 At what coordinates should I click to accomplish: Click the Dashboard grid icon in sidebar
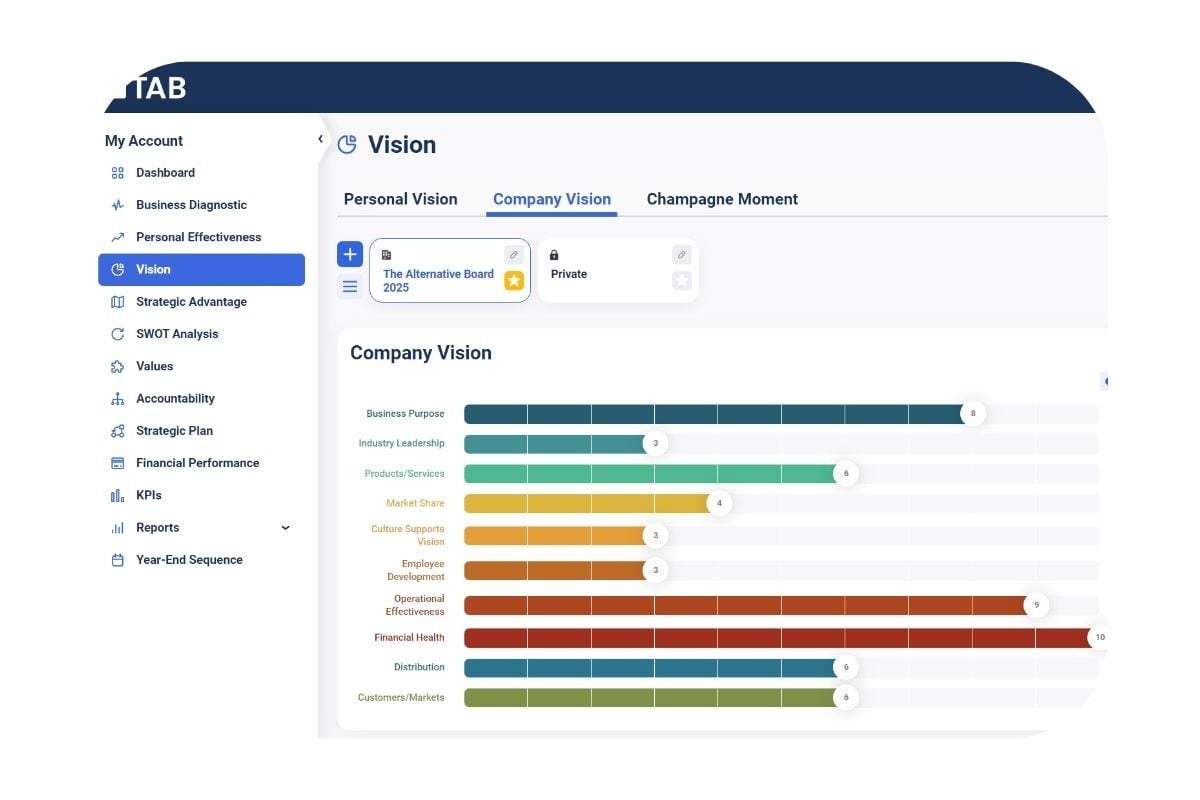point(117,173)
